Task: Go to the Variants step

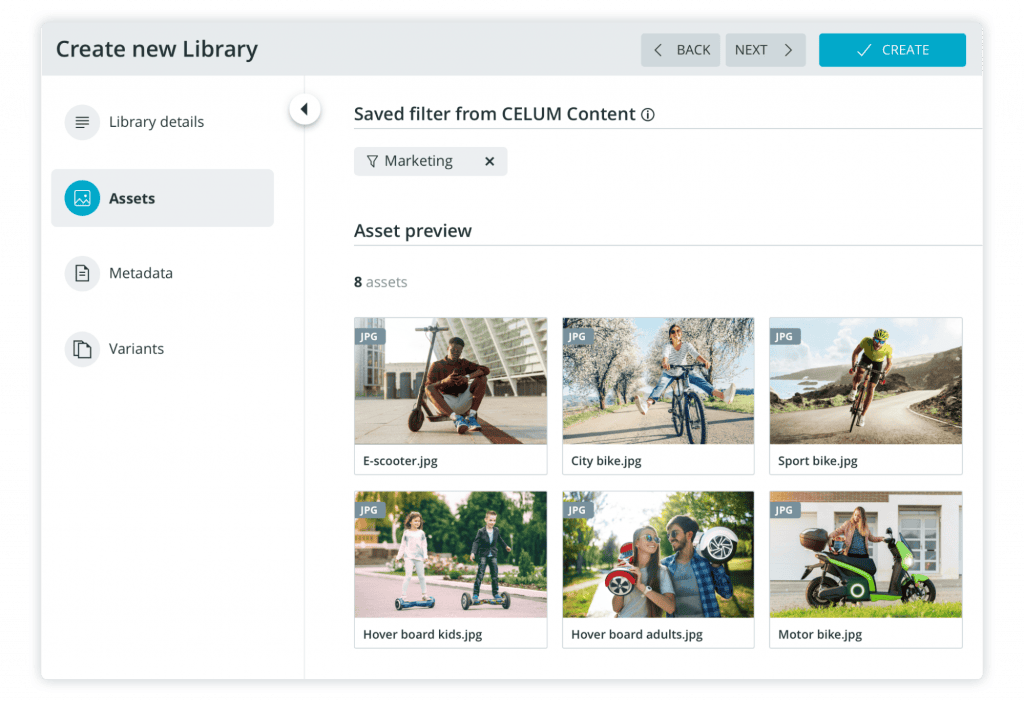Action: pyautogui.click(x=136, y=349)
